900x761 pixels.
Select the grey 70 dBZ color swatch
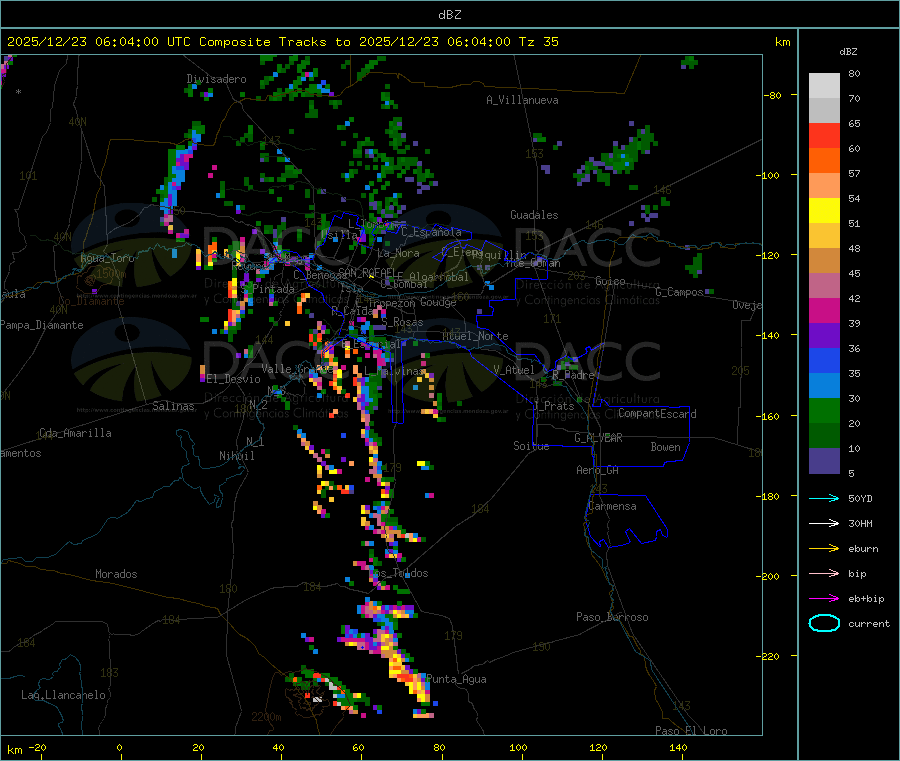click(x=824, y=111)
